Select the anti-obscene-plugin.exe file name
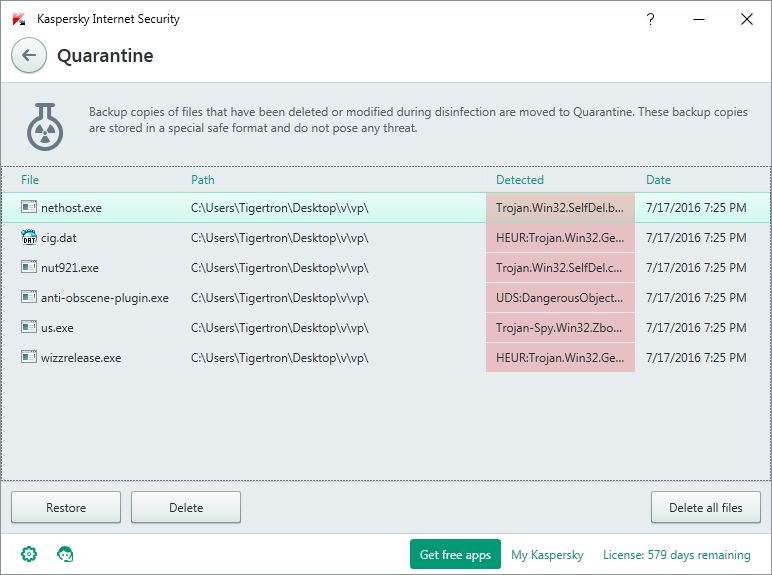The height and width of the screenshot is (575, 772). tap(105, 298)
